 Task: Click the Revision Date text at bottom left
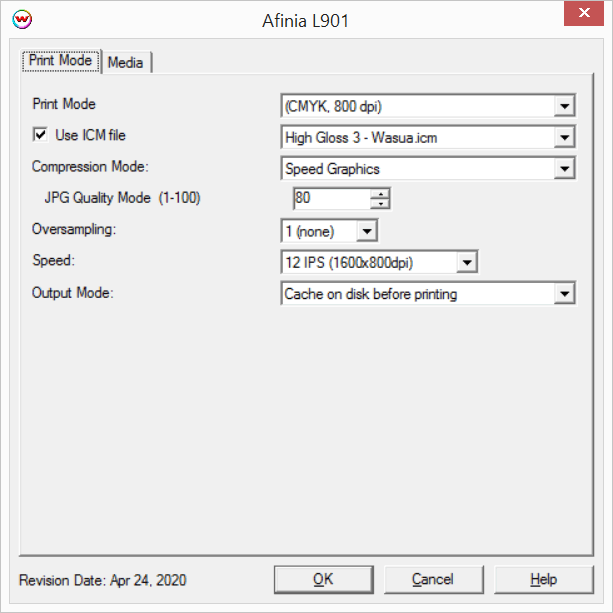[102, 580]
